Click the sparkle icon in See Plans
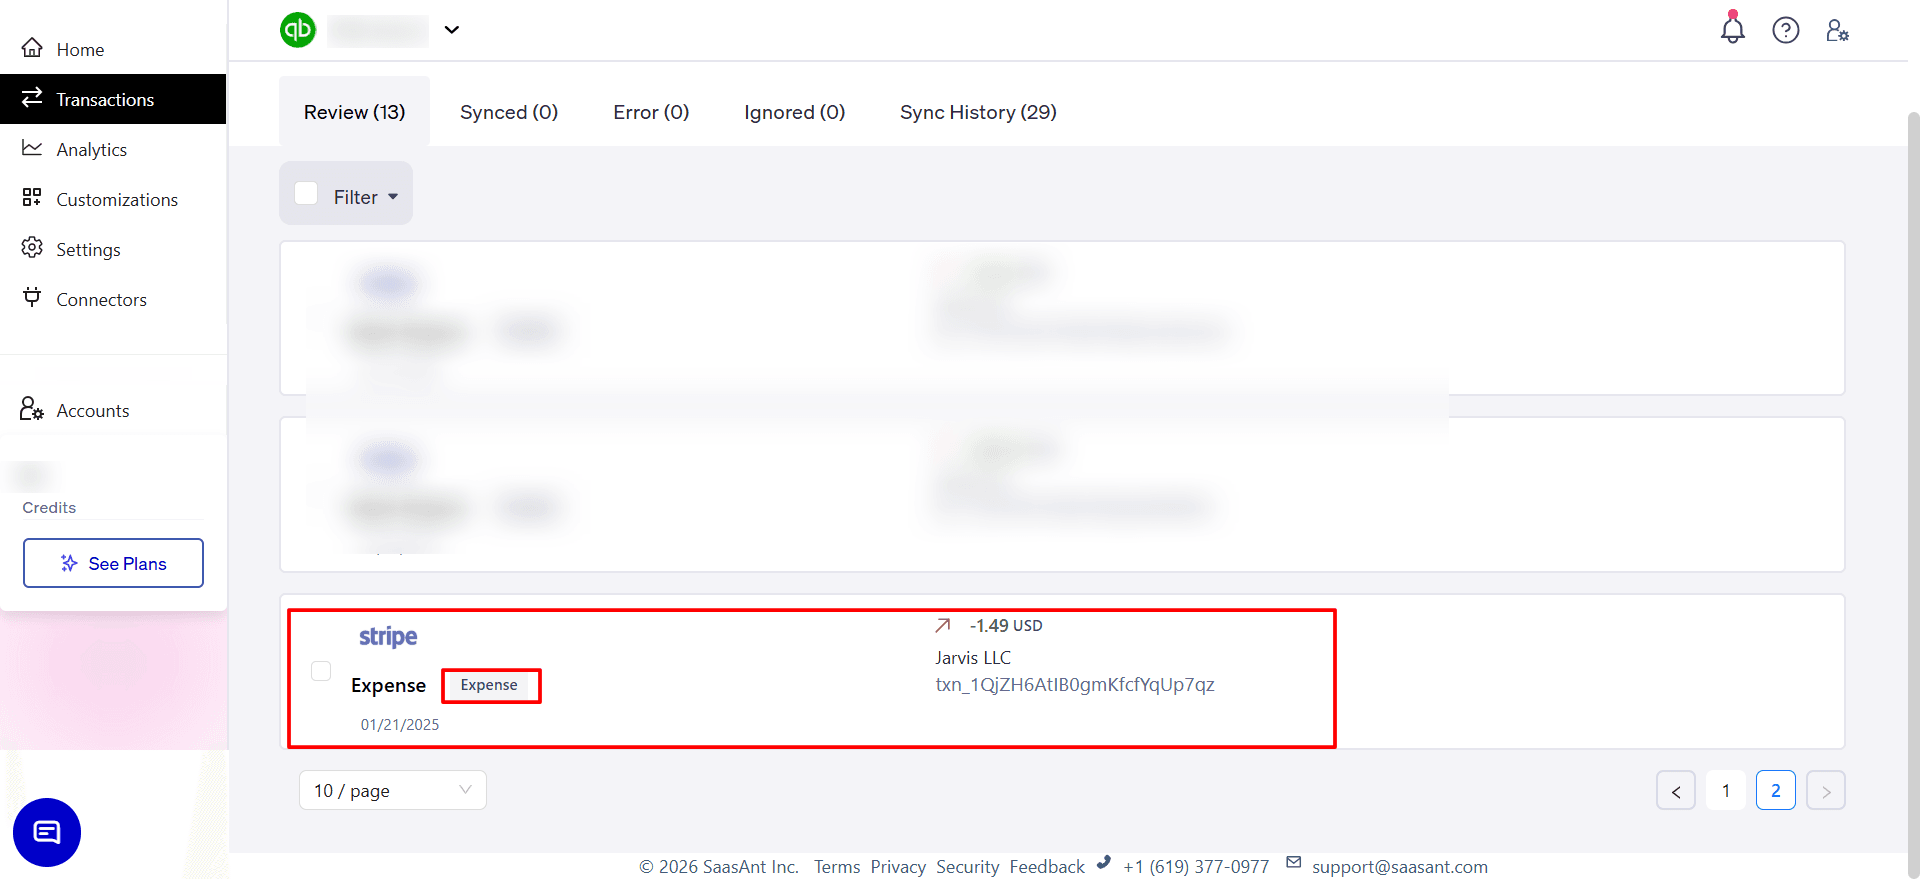 click(x=69, y=563)
